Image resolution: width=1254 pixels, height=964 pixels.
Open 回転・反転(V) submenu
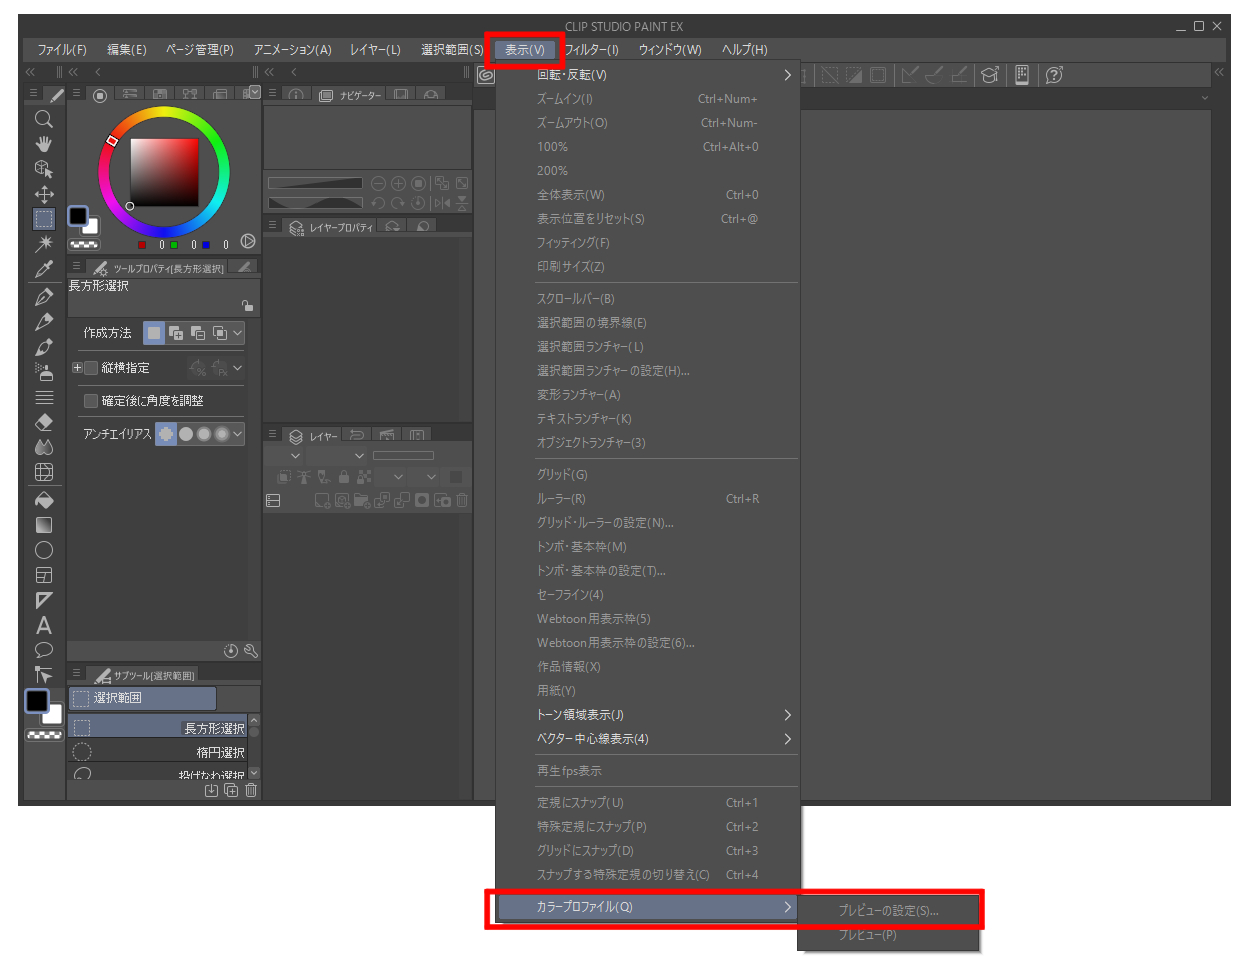648,75
